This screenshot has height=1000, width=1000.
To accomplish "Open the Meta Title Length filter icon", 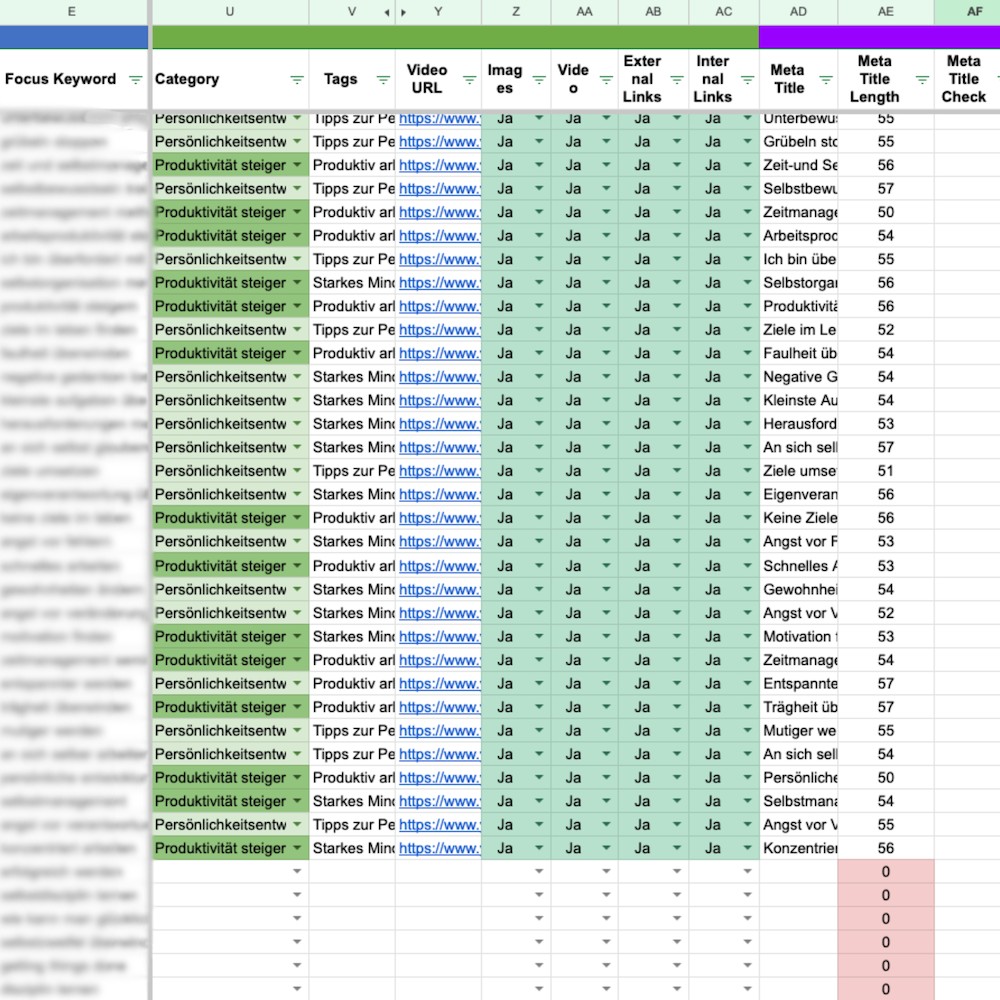I will tap(922, 80).
